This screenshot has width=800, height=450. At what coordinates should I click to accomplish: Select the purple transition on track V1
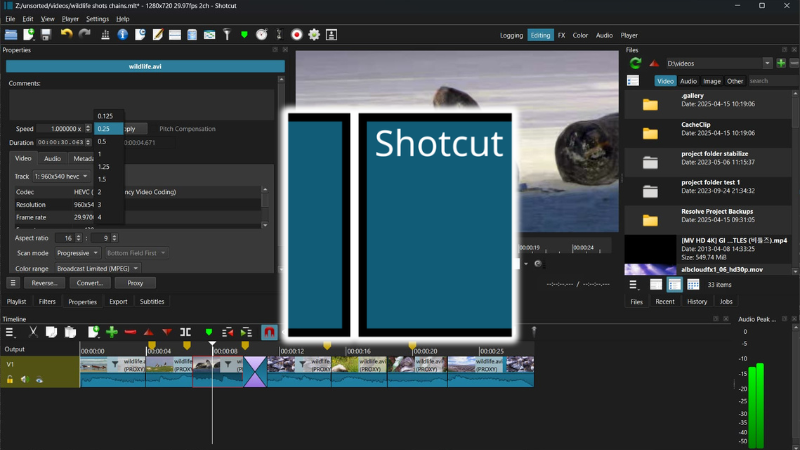click(x=255, y=371)
